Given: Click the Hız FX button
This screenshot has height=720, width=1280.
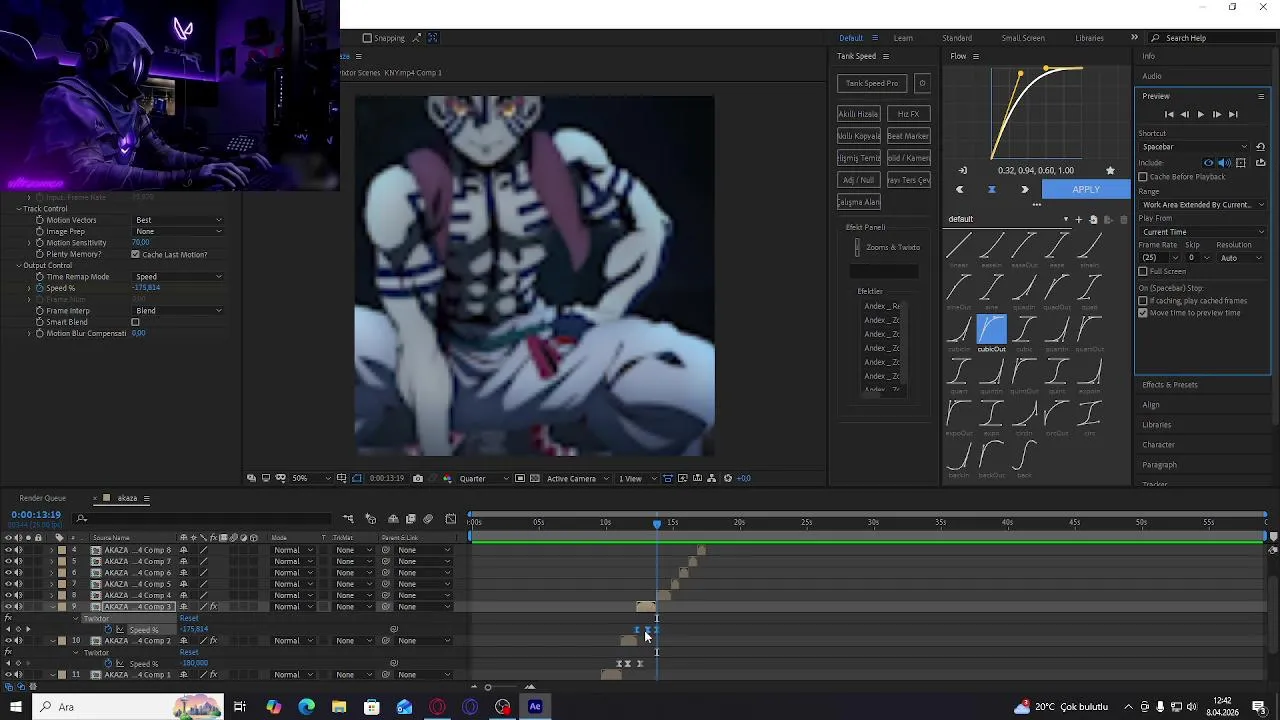Looking at the screenshot, I should point(908,114).
